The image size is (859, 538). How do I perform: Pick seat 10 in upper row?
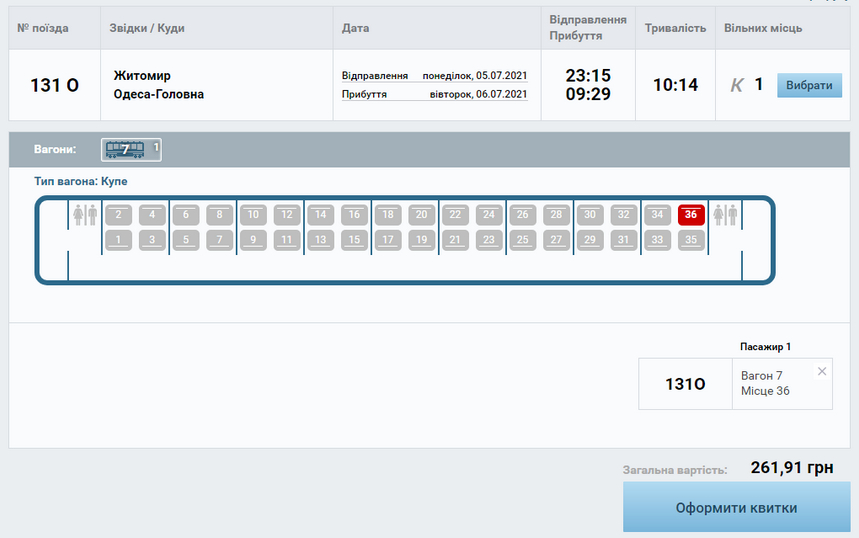(x=253, y=215)
